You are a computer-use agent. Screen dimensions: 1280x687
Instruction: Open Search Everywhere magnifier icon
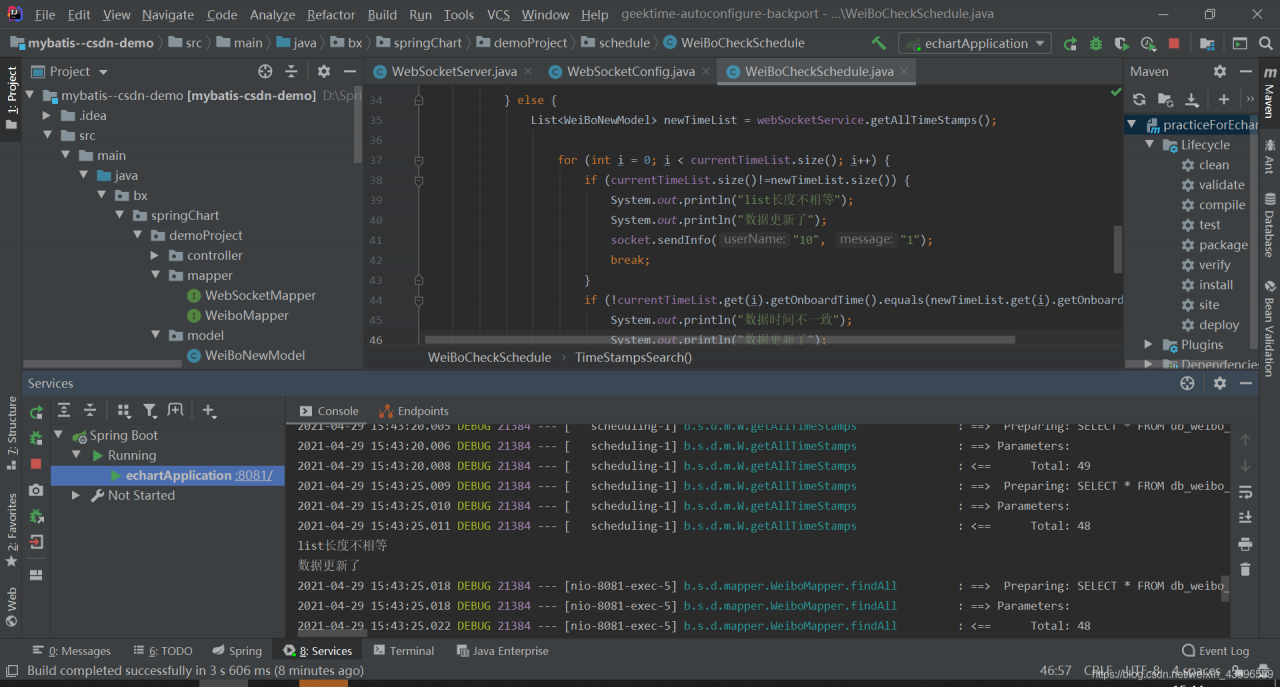point(1265,43)
